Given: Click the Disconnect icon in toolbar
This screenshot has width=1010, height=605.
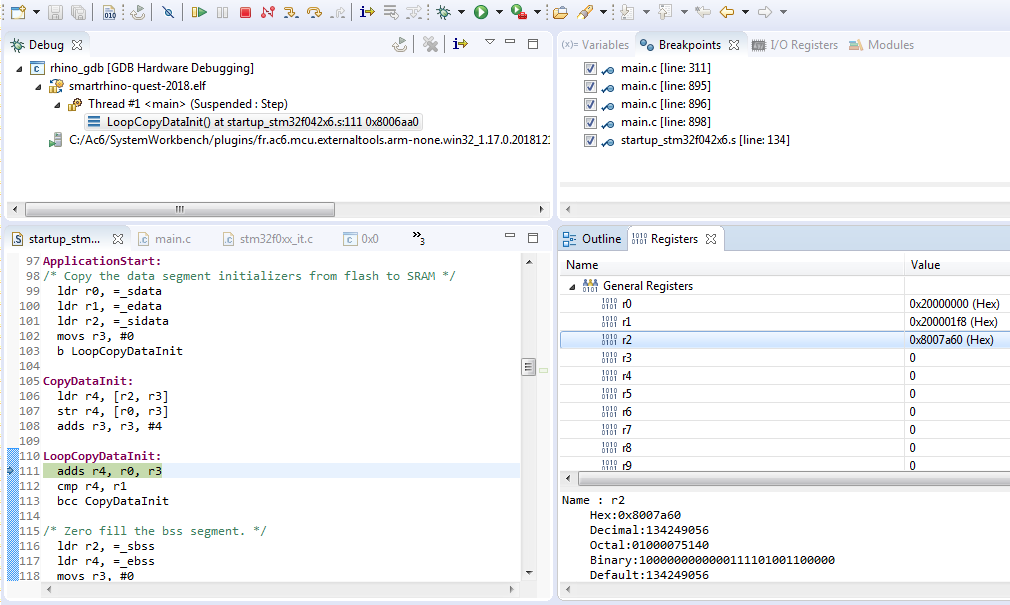Looking at the screenshot, I should click(267, 12).
